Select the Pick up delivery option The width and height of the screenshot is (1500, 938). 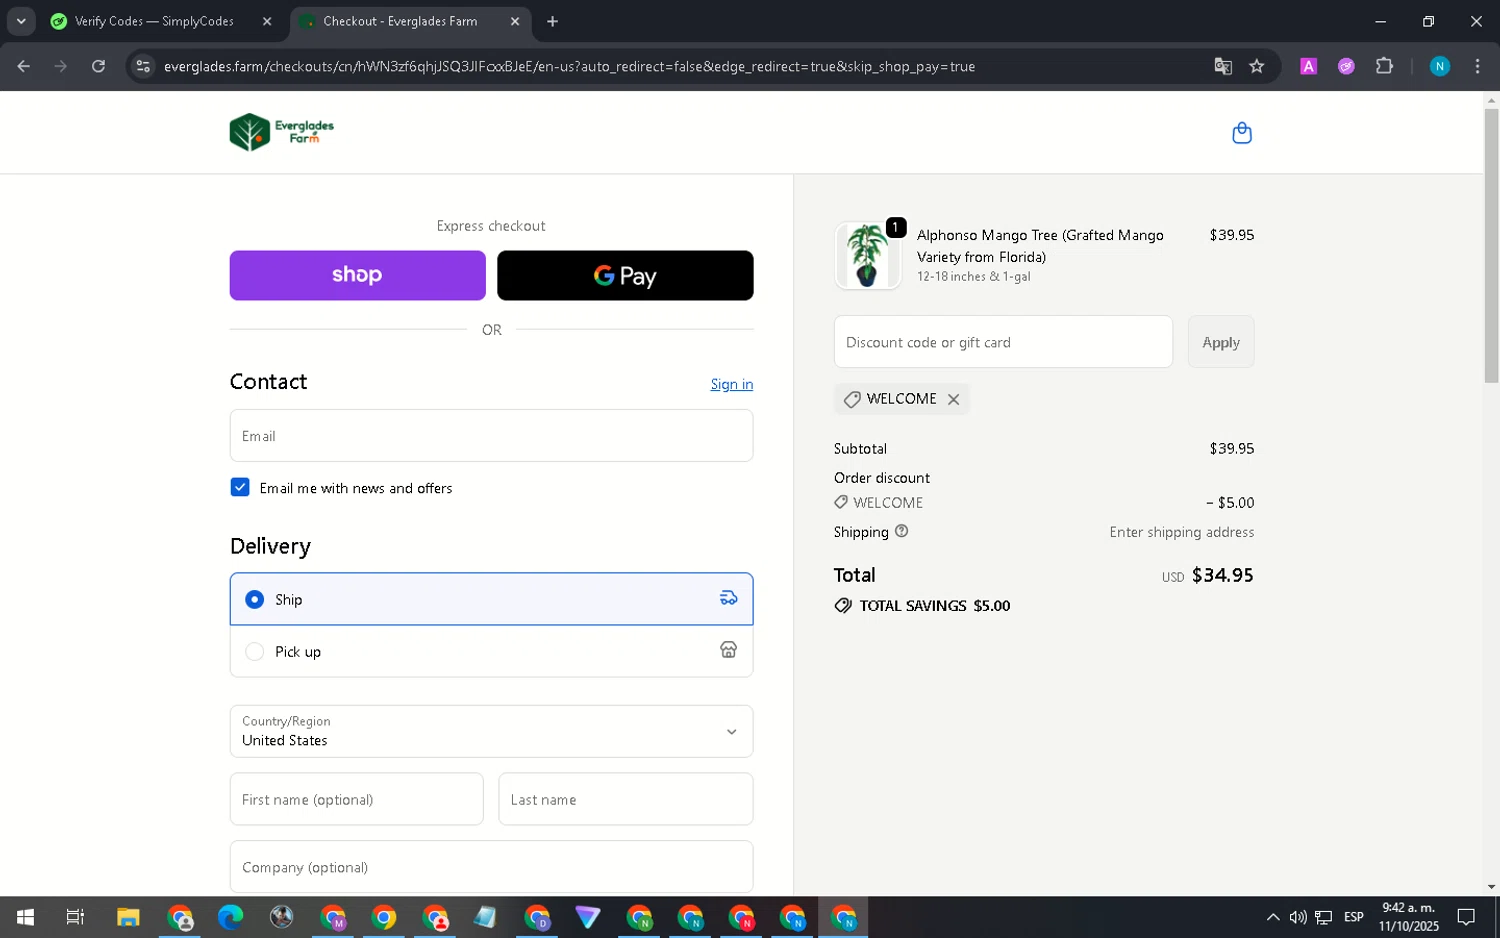point(491,651)
